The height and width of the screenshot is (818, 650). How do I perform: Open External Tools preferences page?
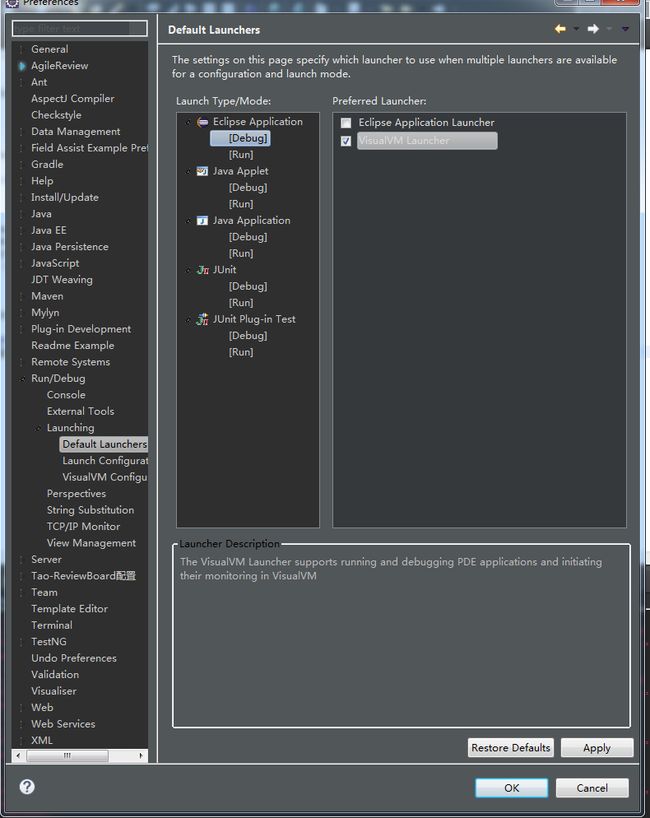(x=80, y=412)
